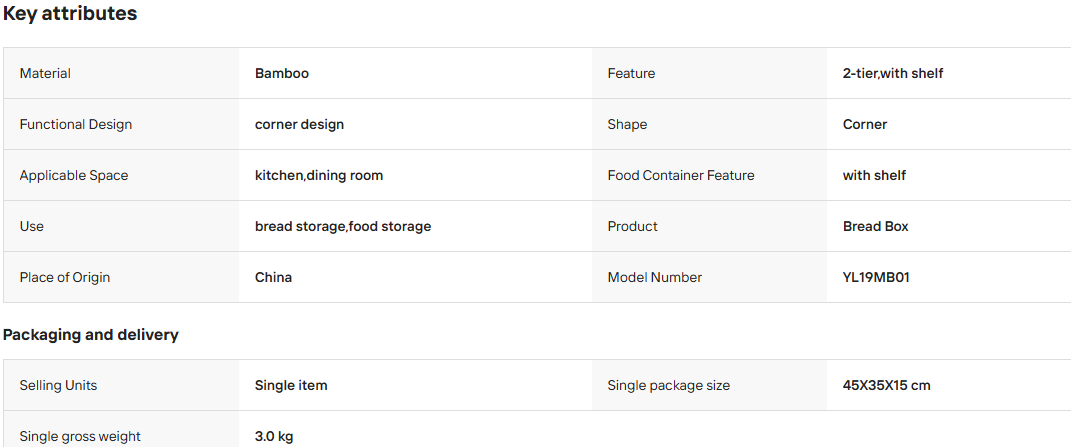Image resolution: width=1071 pixels, height=447 pixels.
Task: Click the Bread Box product value
Action: tap(876, 226)
